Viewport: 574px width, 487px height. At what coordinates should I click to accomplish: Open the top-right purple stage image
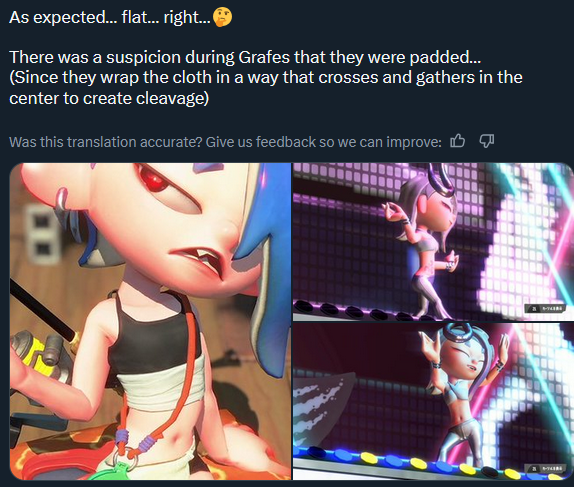pos(433,242)
